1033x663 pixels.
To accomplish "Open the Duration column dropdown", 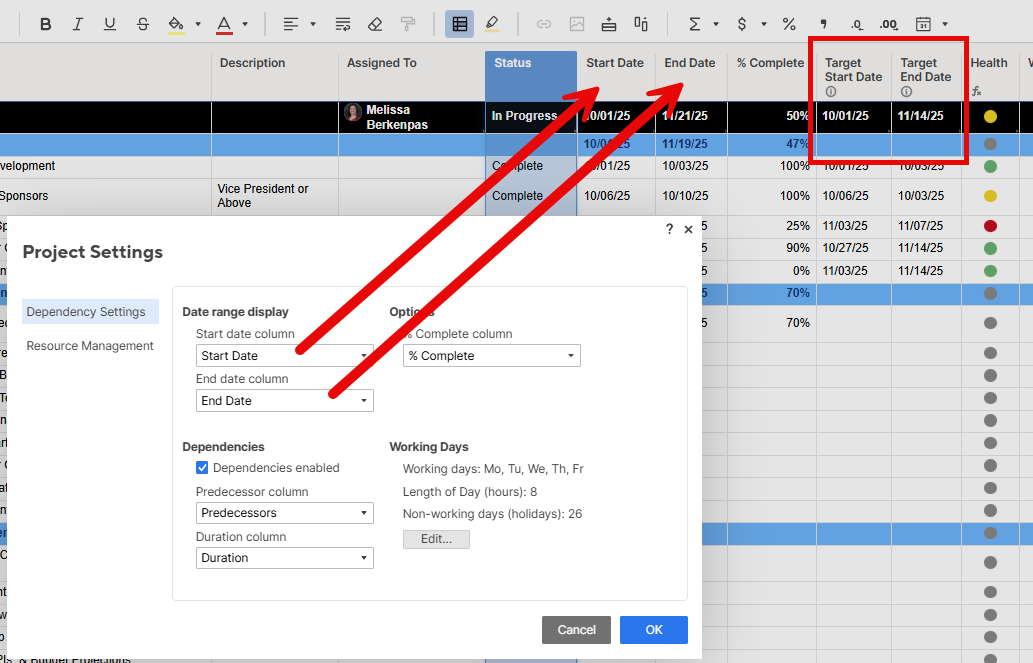I will [285, 558].
